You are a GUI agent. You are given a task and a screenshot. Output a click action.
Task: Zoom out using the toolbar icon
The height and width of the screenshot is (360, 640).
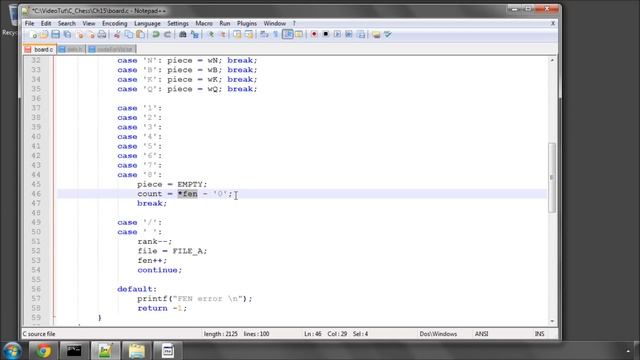click(x=222, y=35)
